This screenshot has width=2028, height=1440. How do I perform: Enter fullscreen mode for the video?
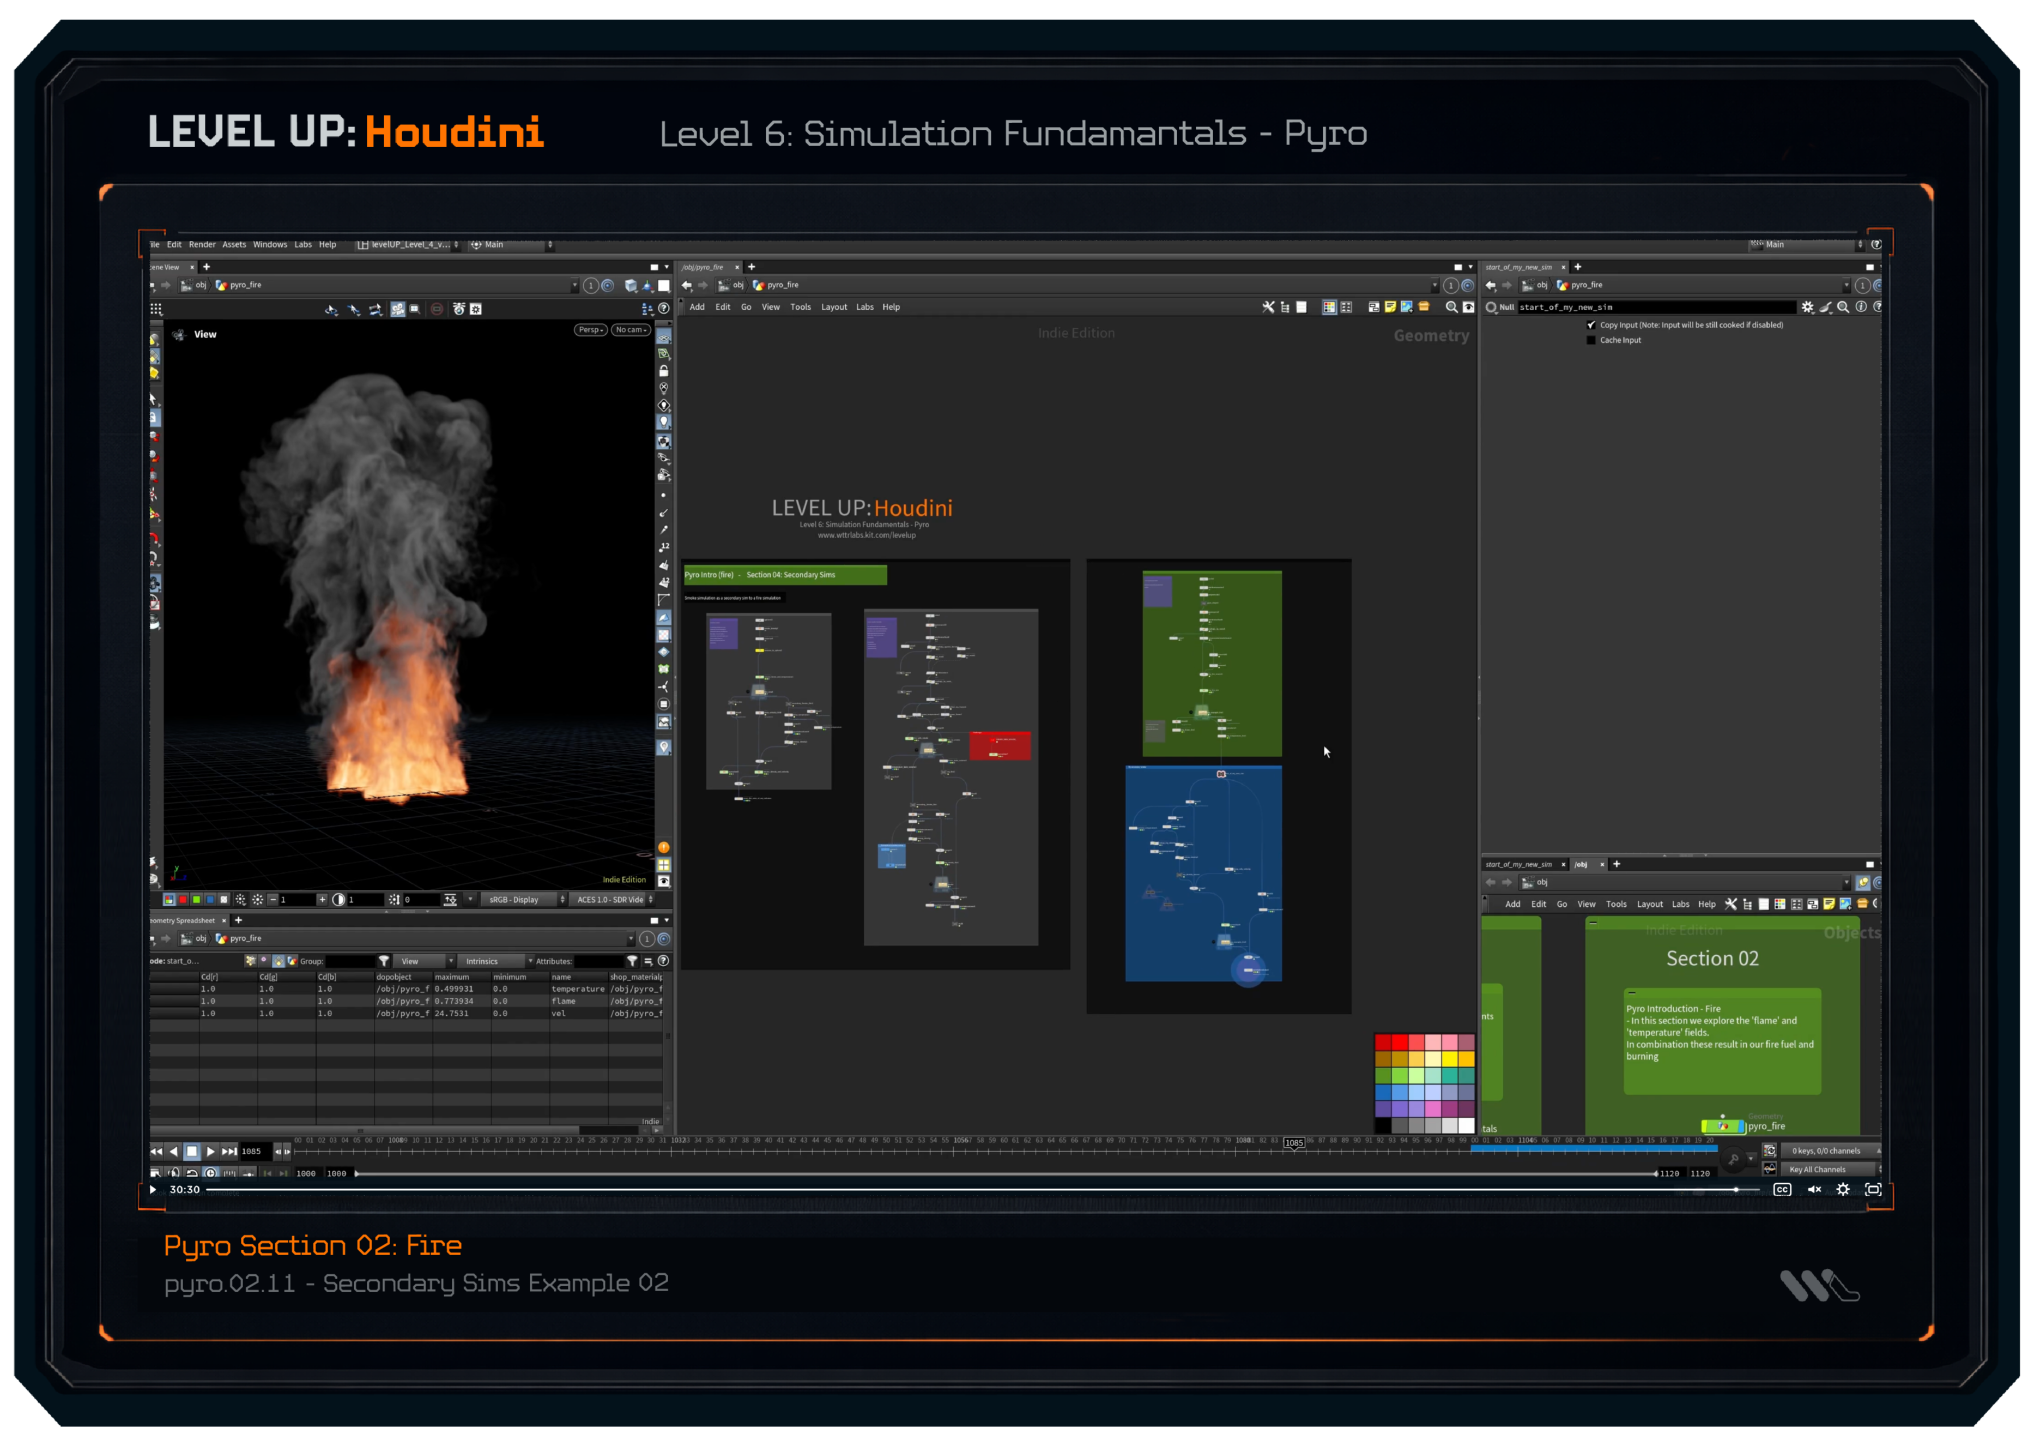point(1873,1189)
